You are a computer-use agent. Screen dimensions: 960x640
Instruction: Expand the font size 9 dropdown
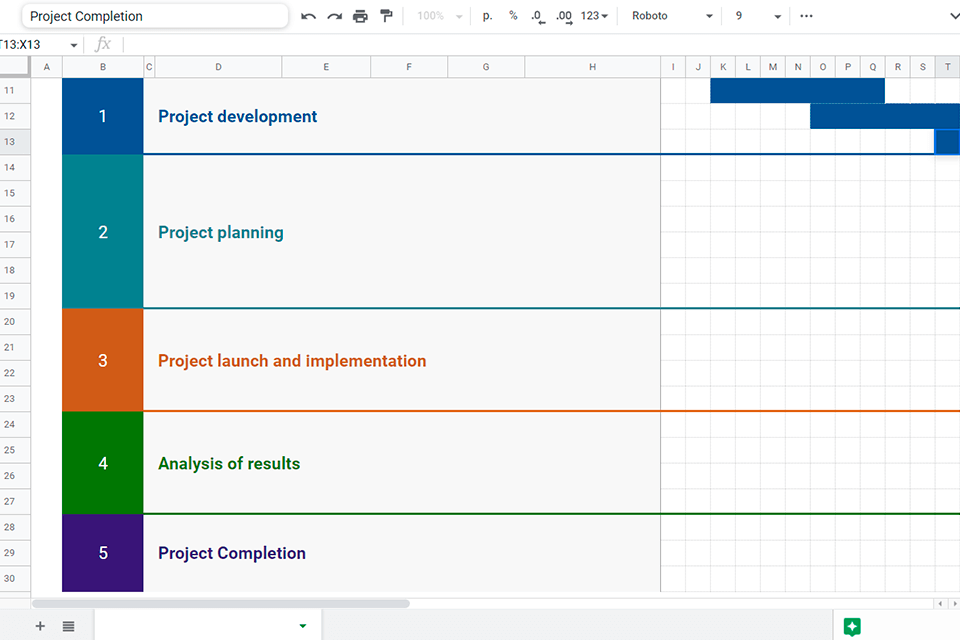pos(758,16)
